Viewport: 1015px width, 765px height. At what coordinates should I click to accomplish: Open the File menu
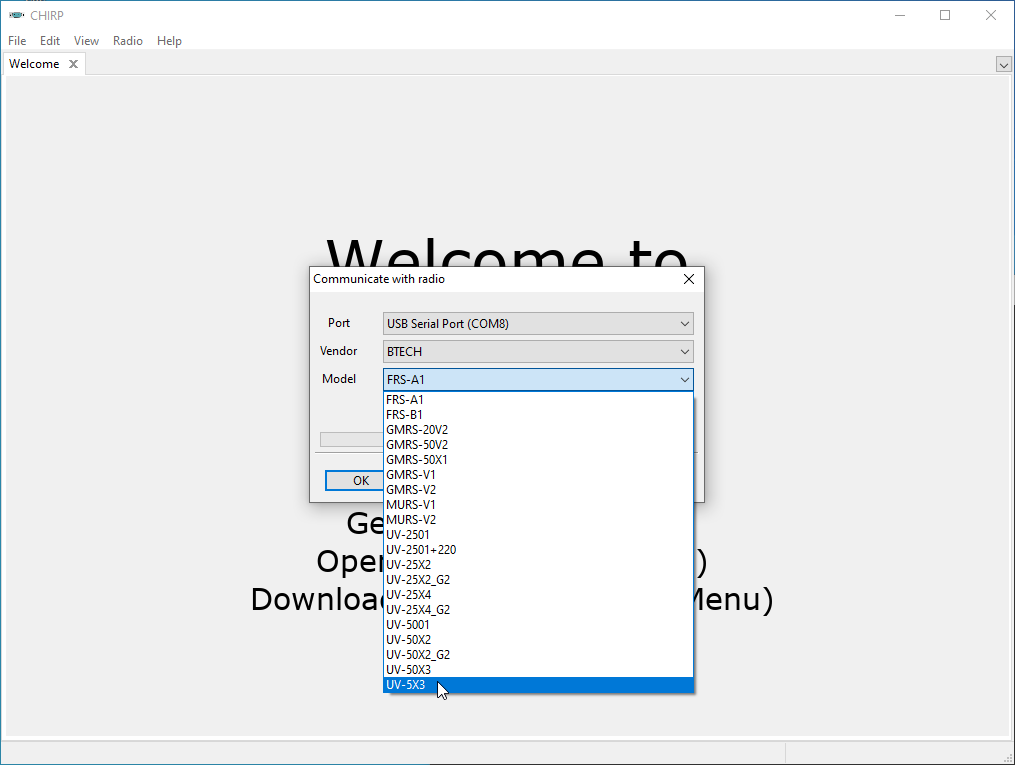[17, 41]
